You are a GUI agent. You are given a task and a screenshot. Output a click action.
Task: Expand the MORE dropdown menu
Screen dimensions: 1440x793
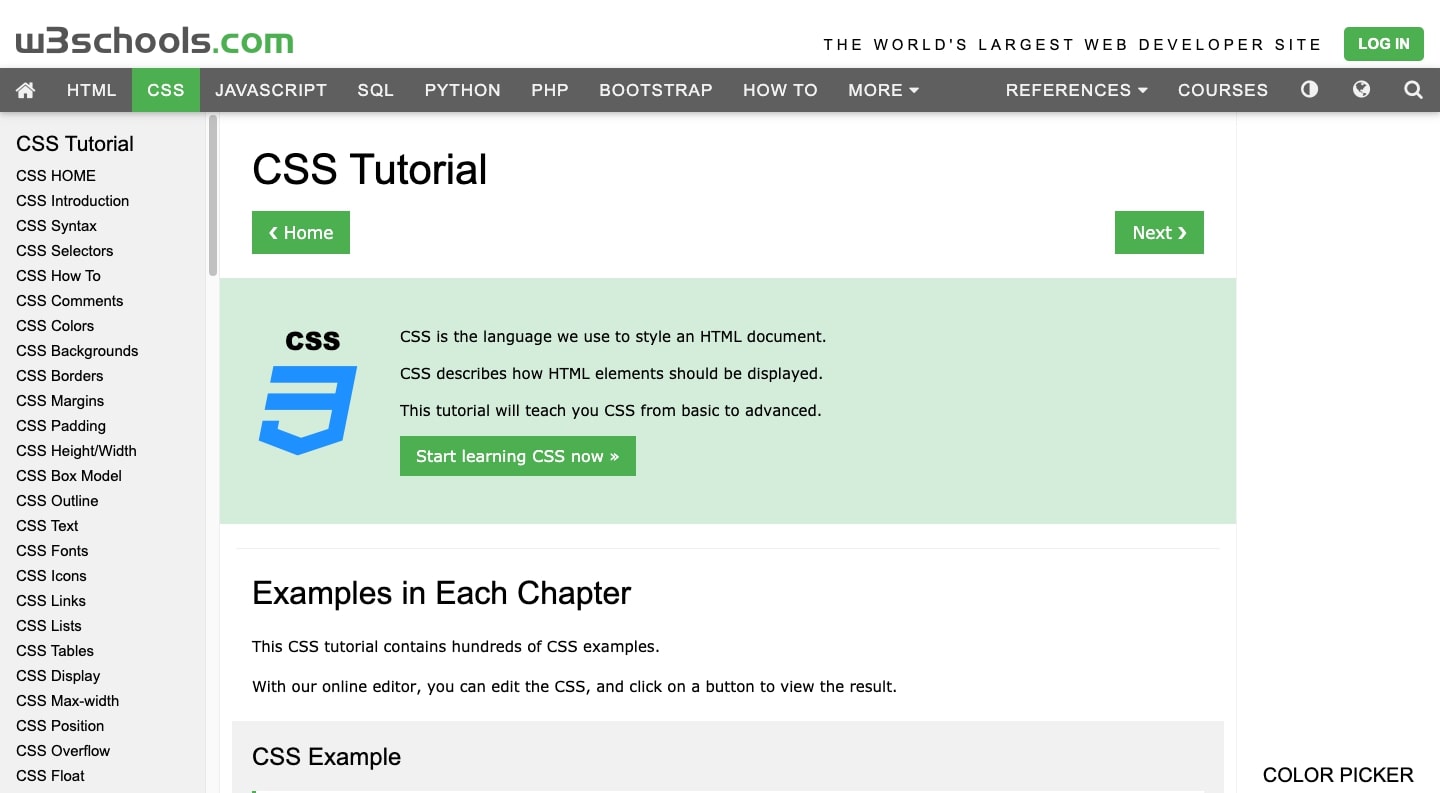pyautogui.click(x=883, y=90)
